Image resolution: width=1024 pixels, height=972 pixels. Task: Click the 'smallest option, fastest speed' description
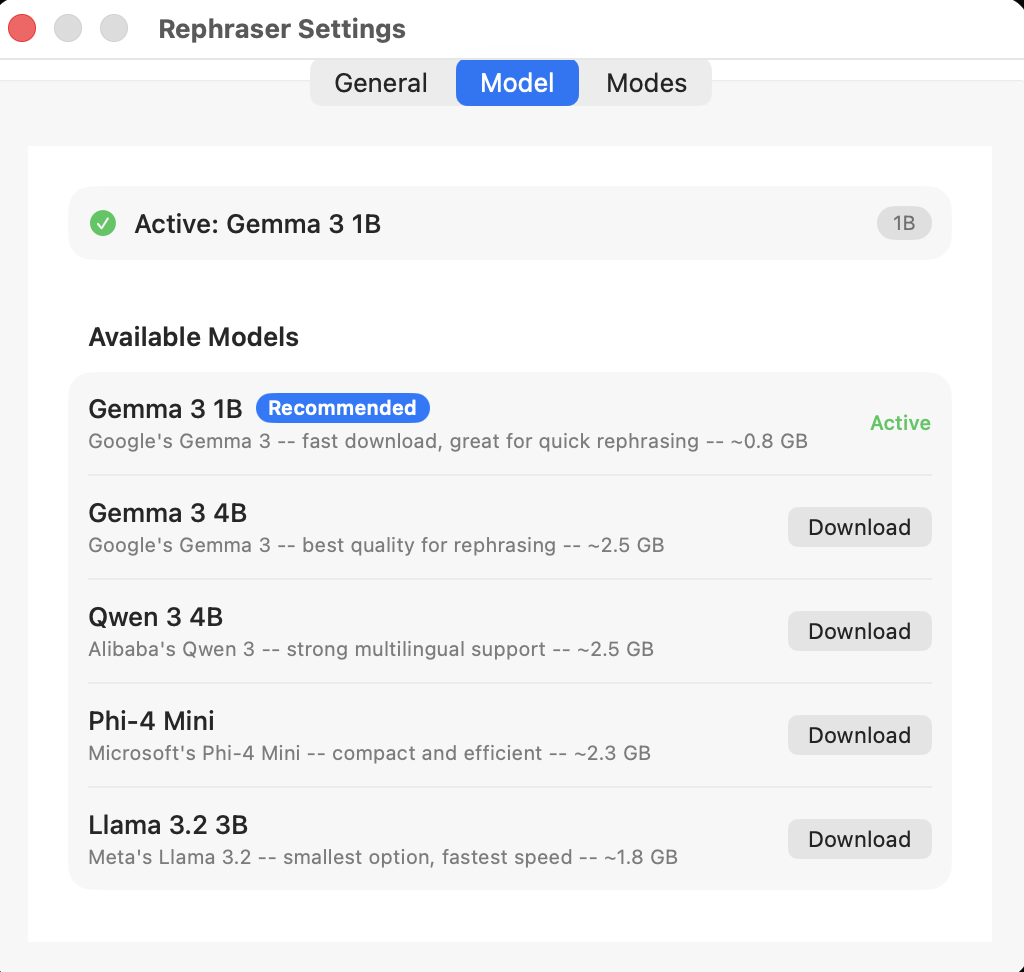(x=383, y=857)
